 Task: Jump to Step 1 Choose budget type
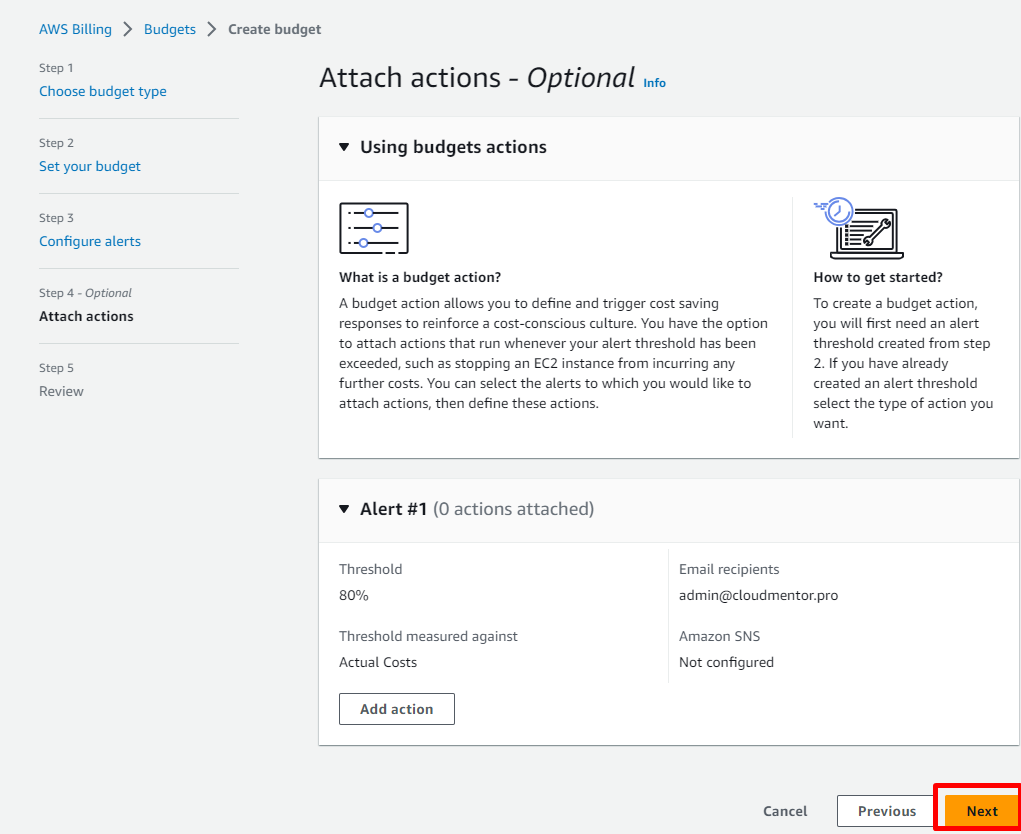click(102, 91)
